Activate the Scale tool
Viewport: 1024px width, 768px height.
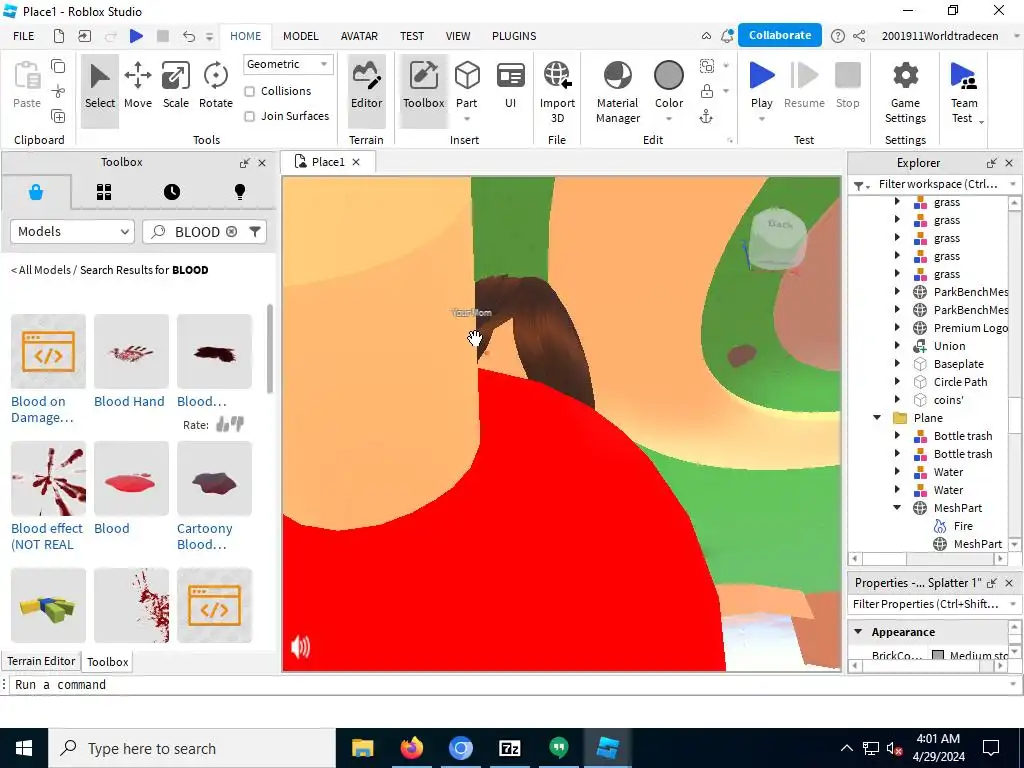coord(176,86)
